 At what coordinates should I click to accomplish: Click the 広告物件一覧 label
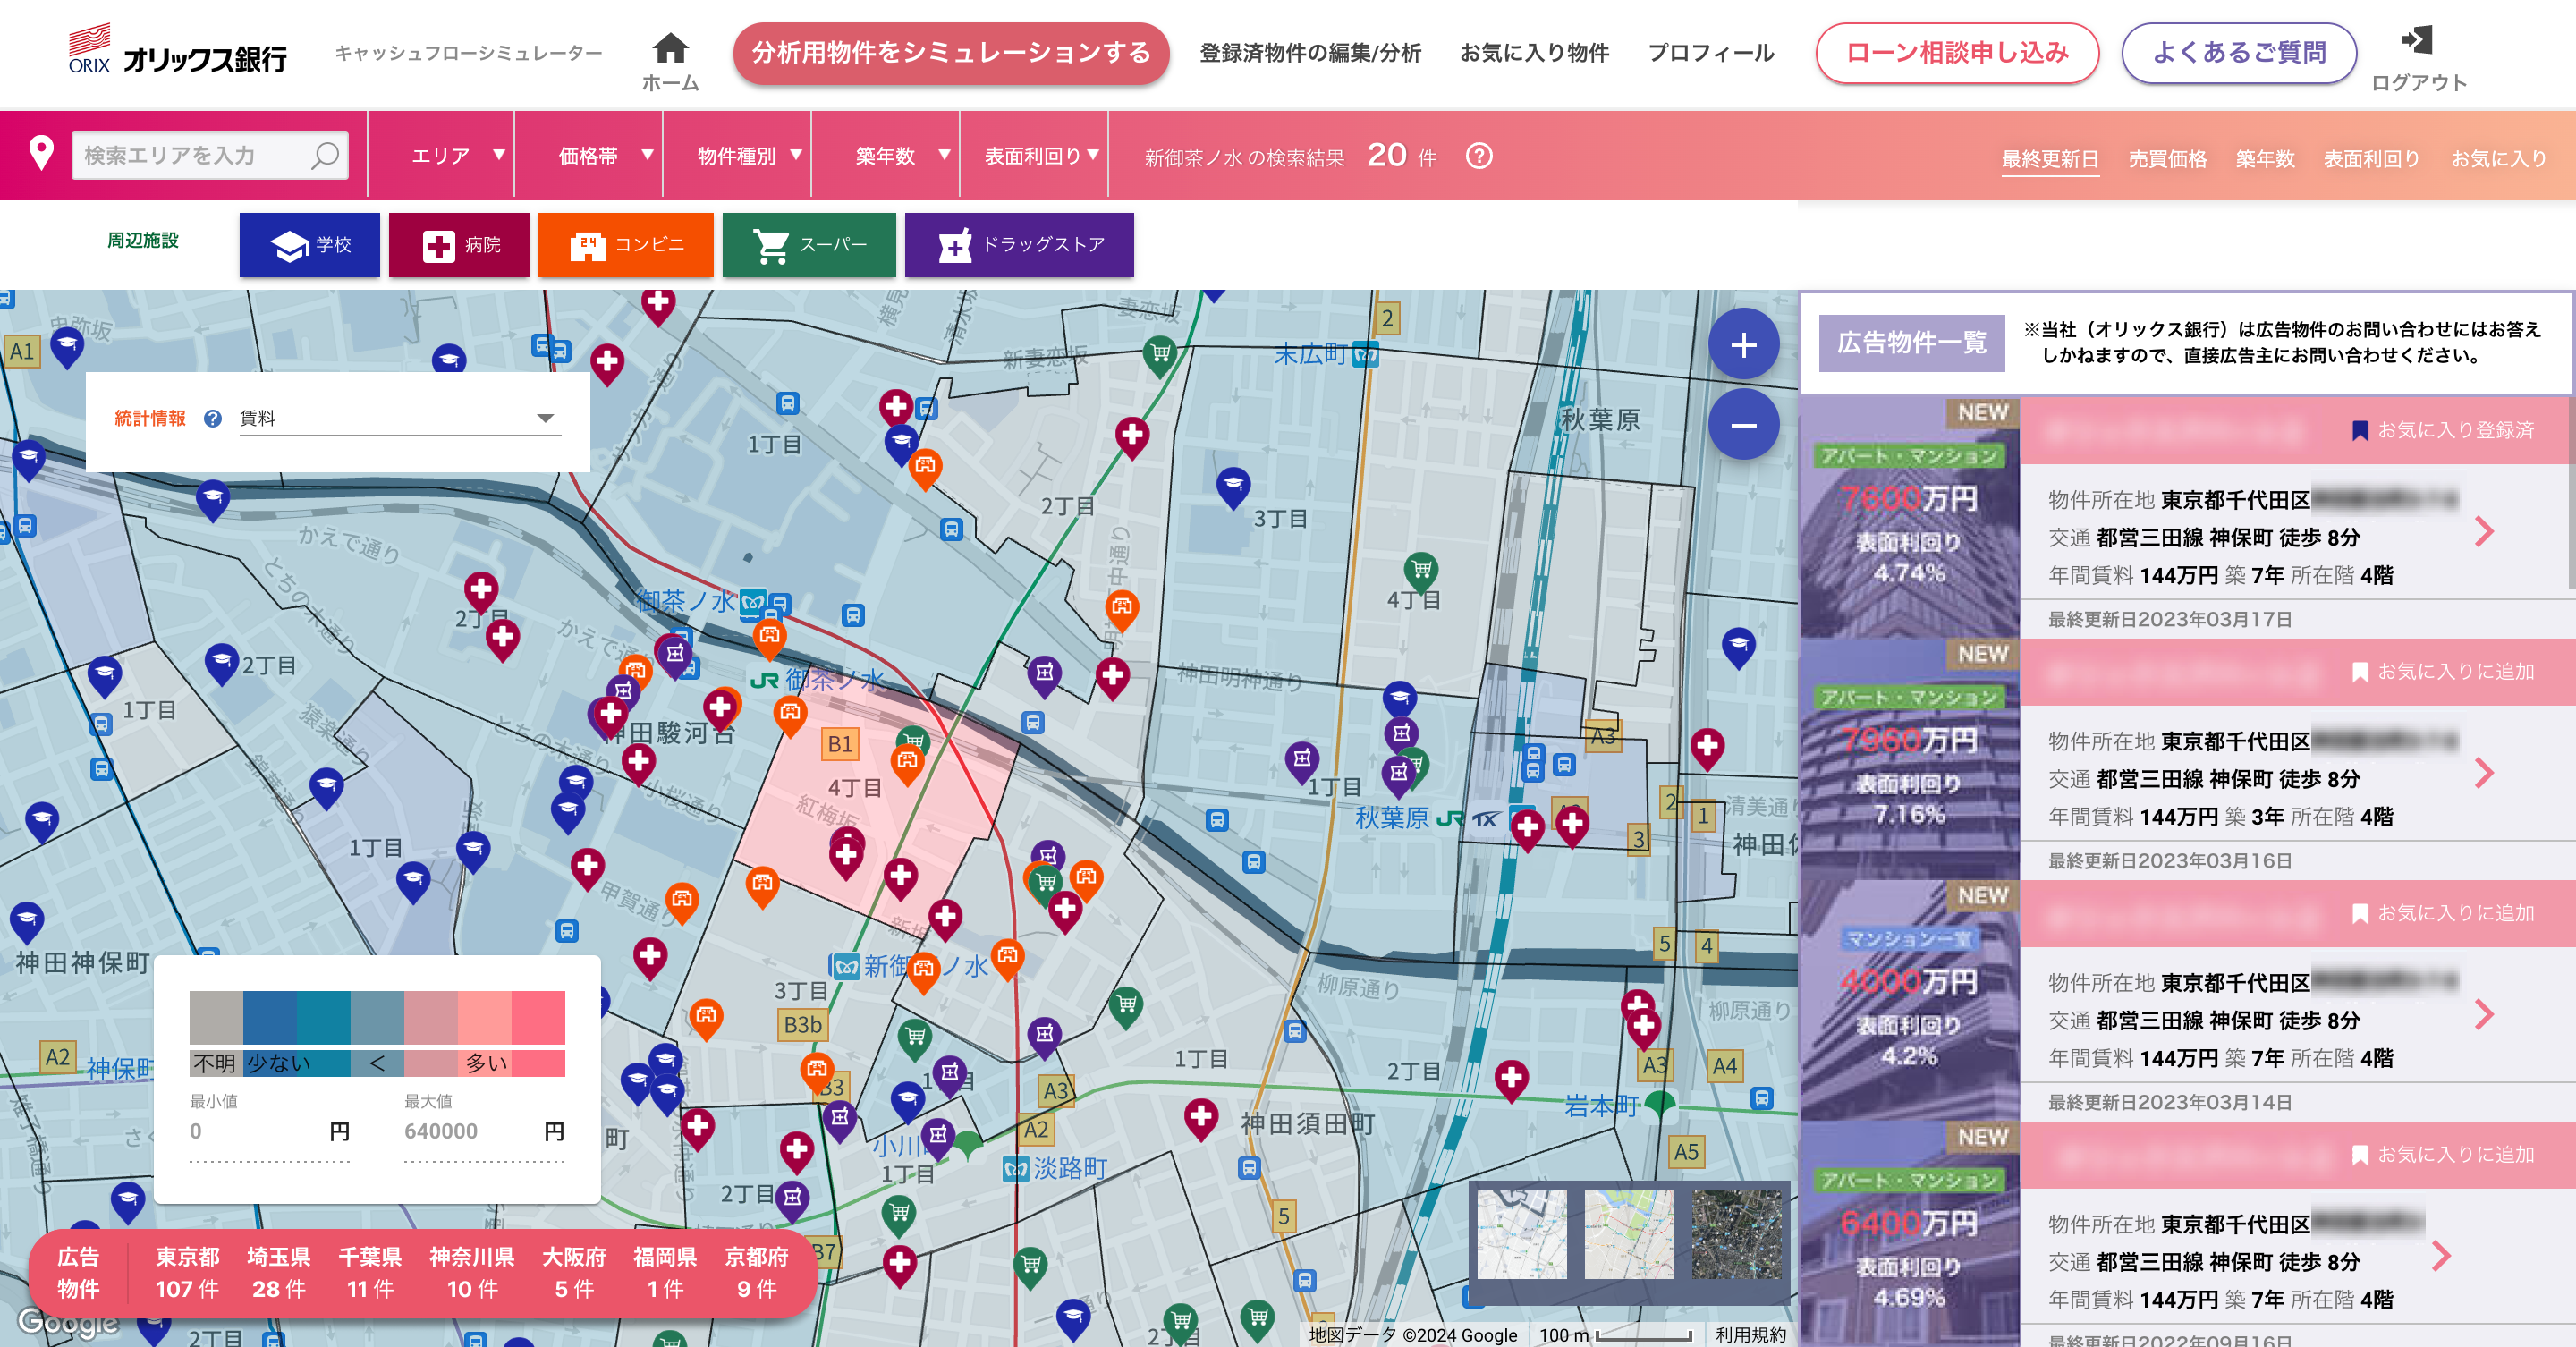click(1911, 343)
